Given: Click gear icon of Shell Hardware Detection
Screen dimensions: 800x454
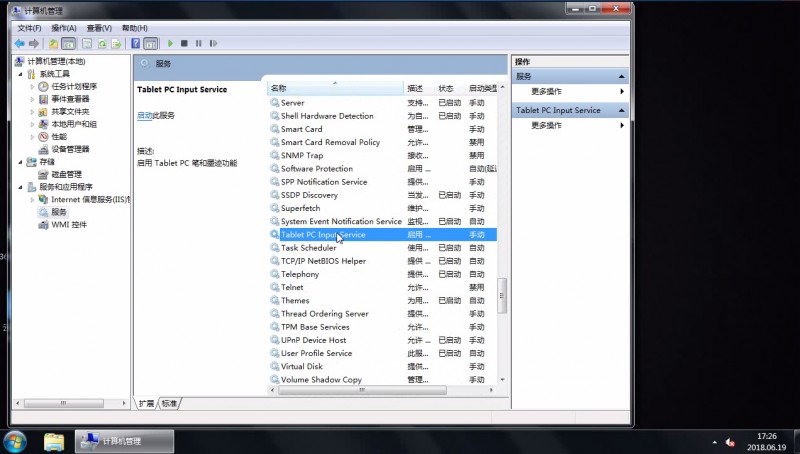Looking at the screenshot, I should point(274,116).
